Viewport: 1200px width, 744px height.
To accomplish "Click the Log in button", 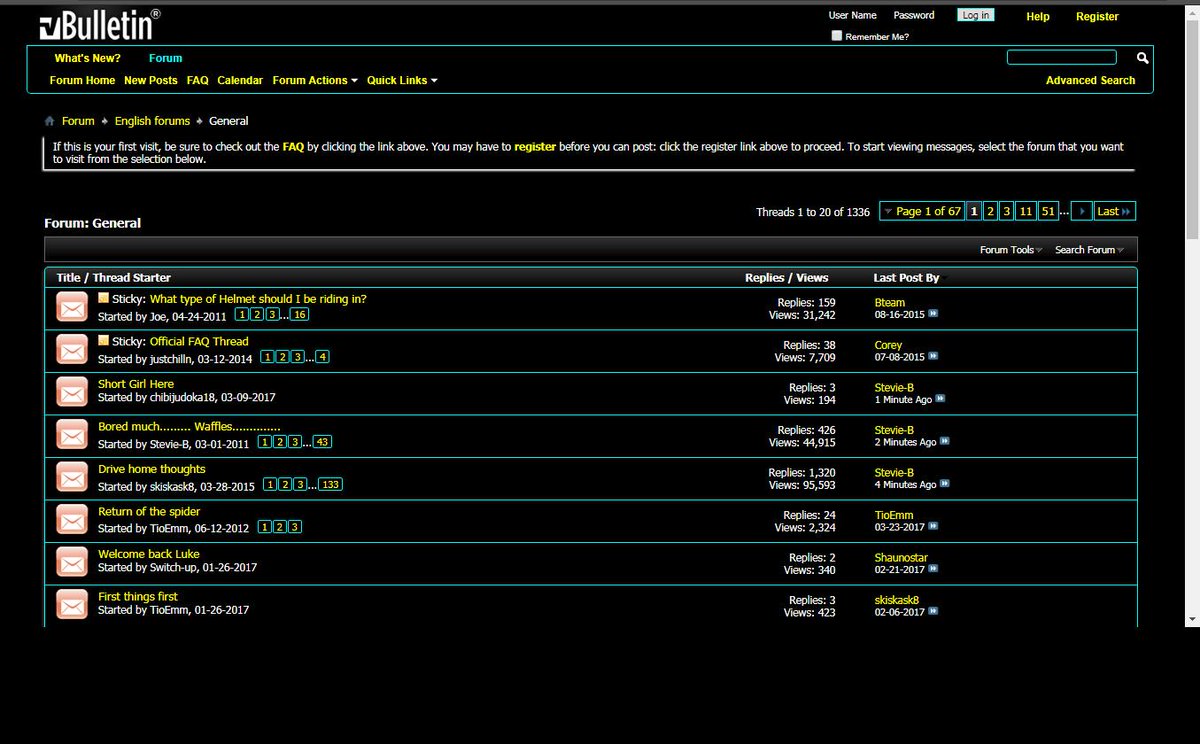I will tap(975, 15).
